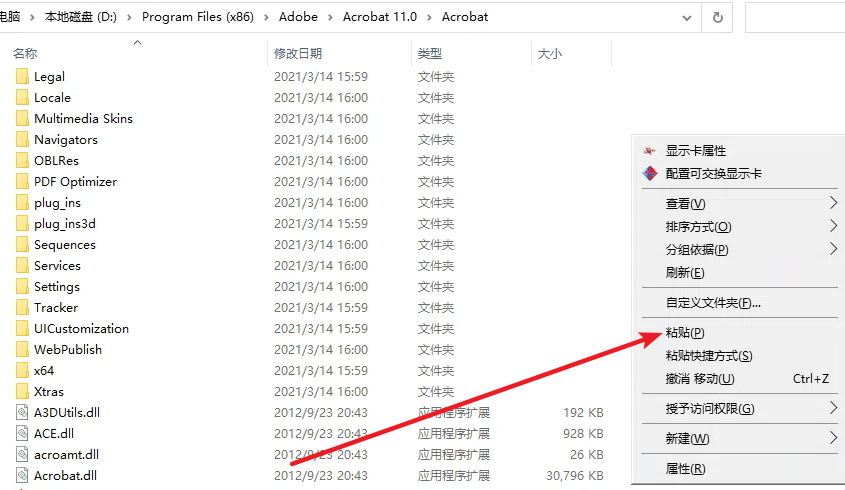This screenshot has height=490, width=845.
Task: Click the Acrobat breadcrumb segment
Action: pos(465,17)
